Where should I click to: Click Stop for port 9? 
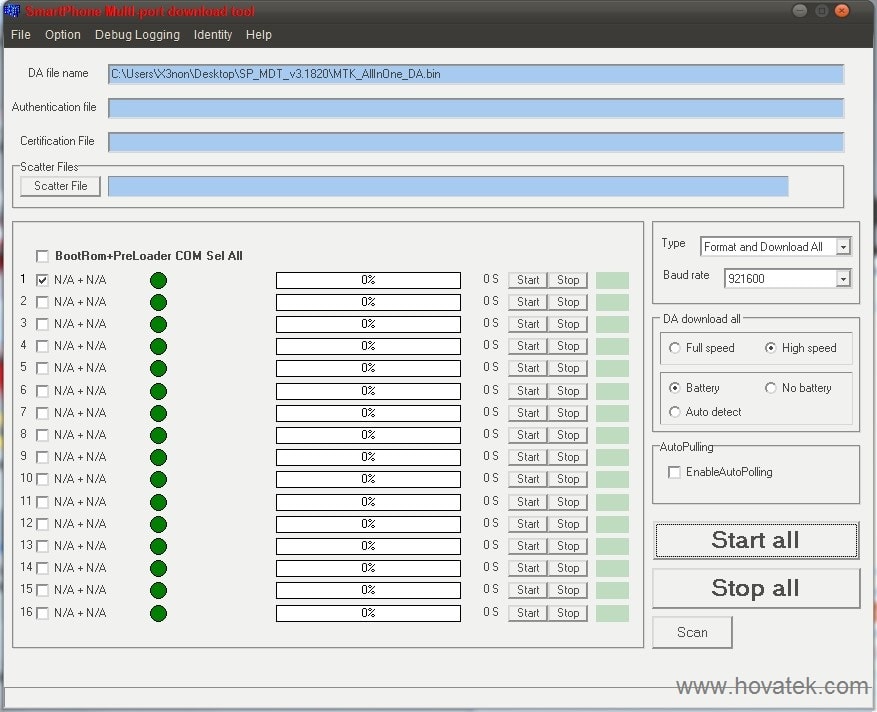568,457
